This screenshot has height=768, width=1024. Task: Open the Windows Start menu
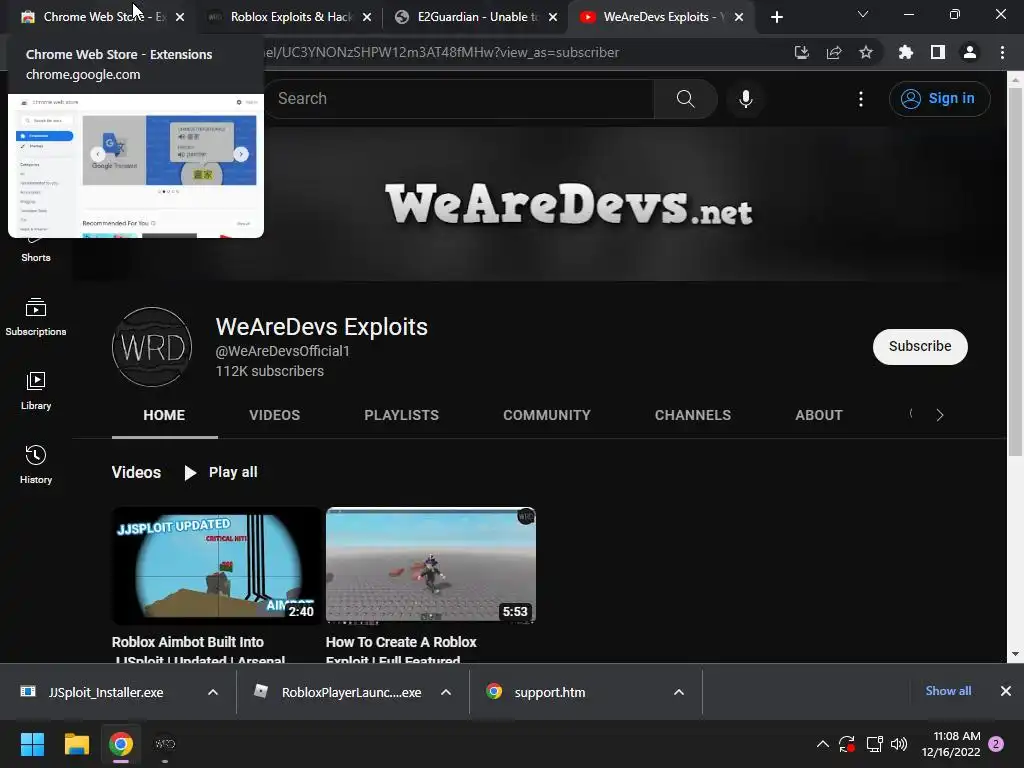pyautogui.click(x=32, y=744)
